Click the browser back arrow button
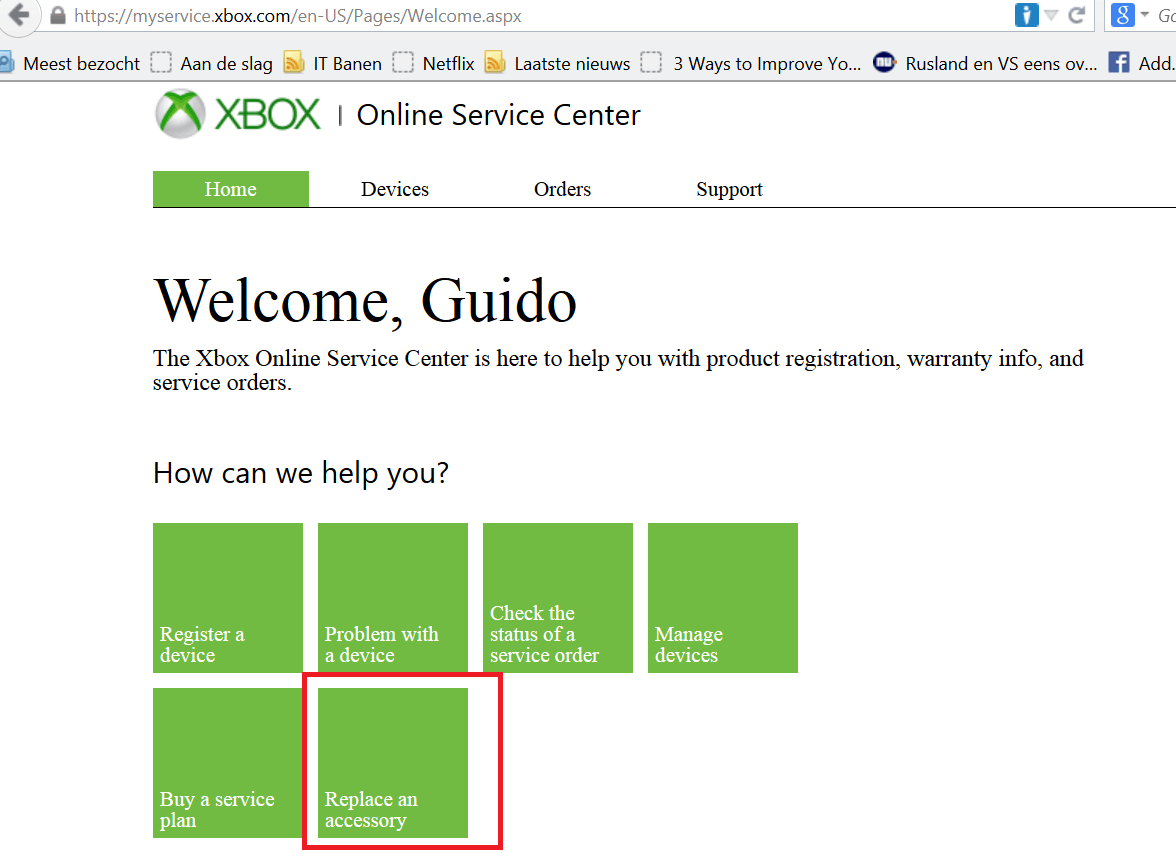 [x=18, y=15]
